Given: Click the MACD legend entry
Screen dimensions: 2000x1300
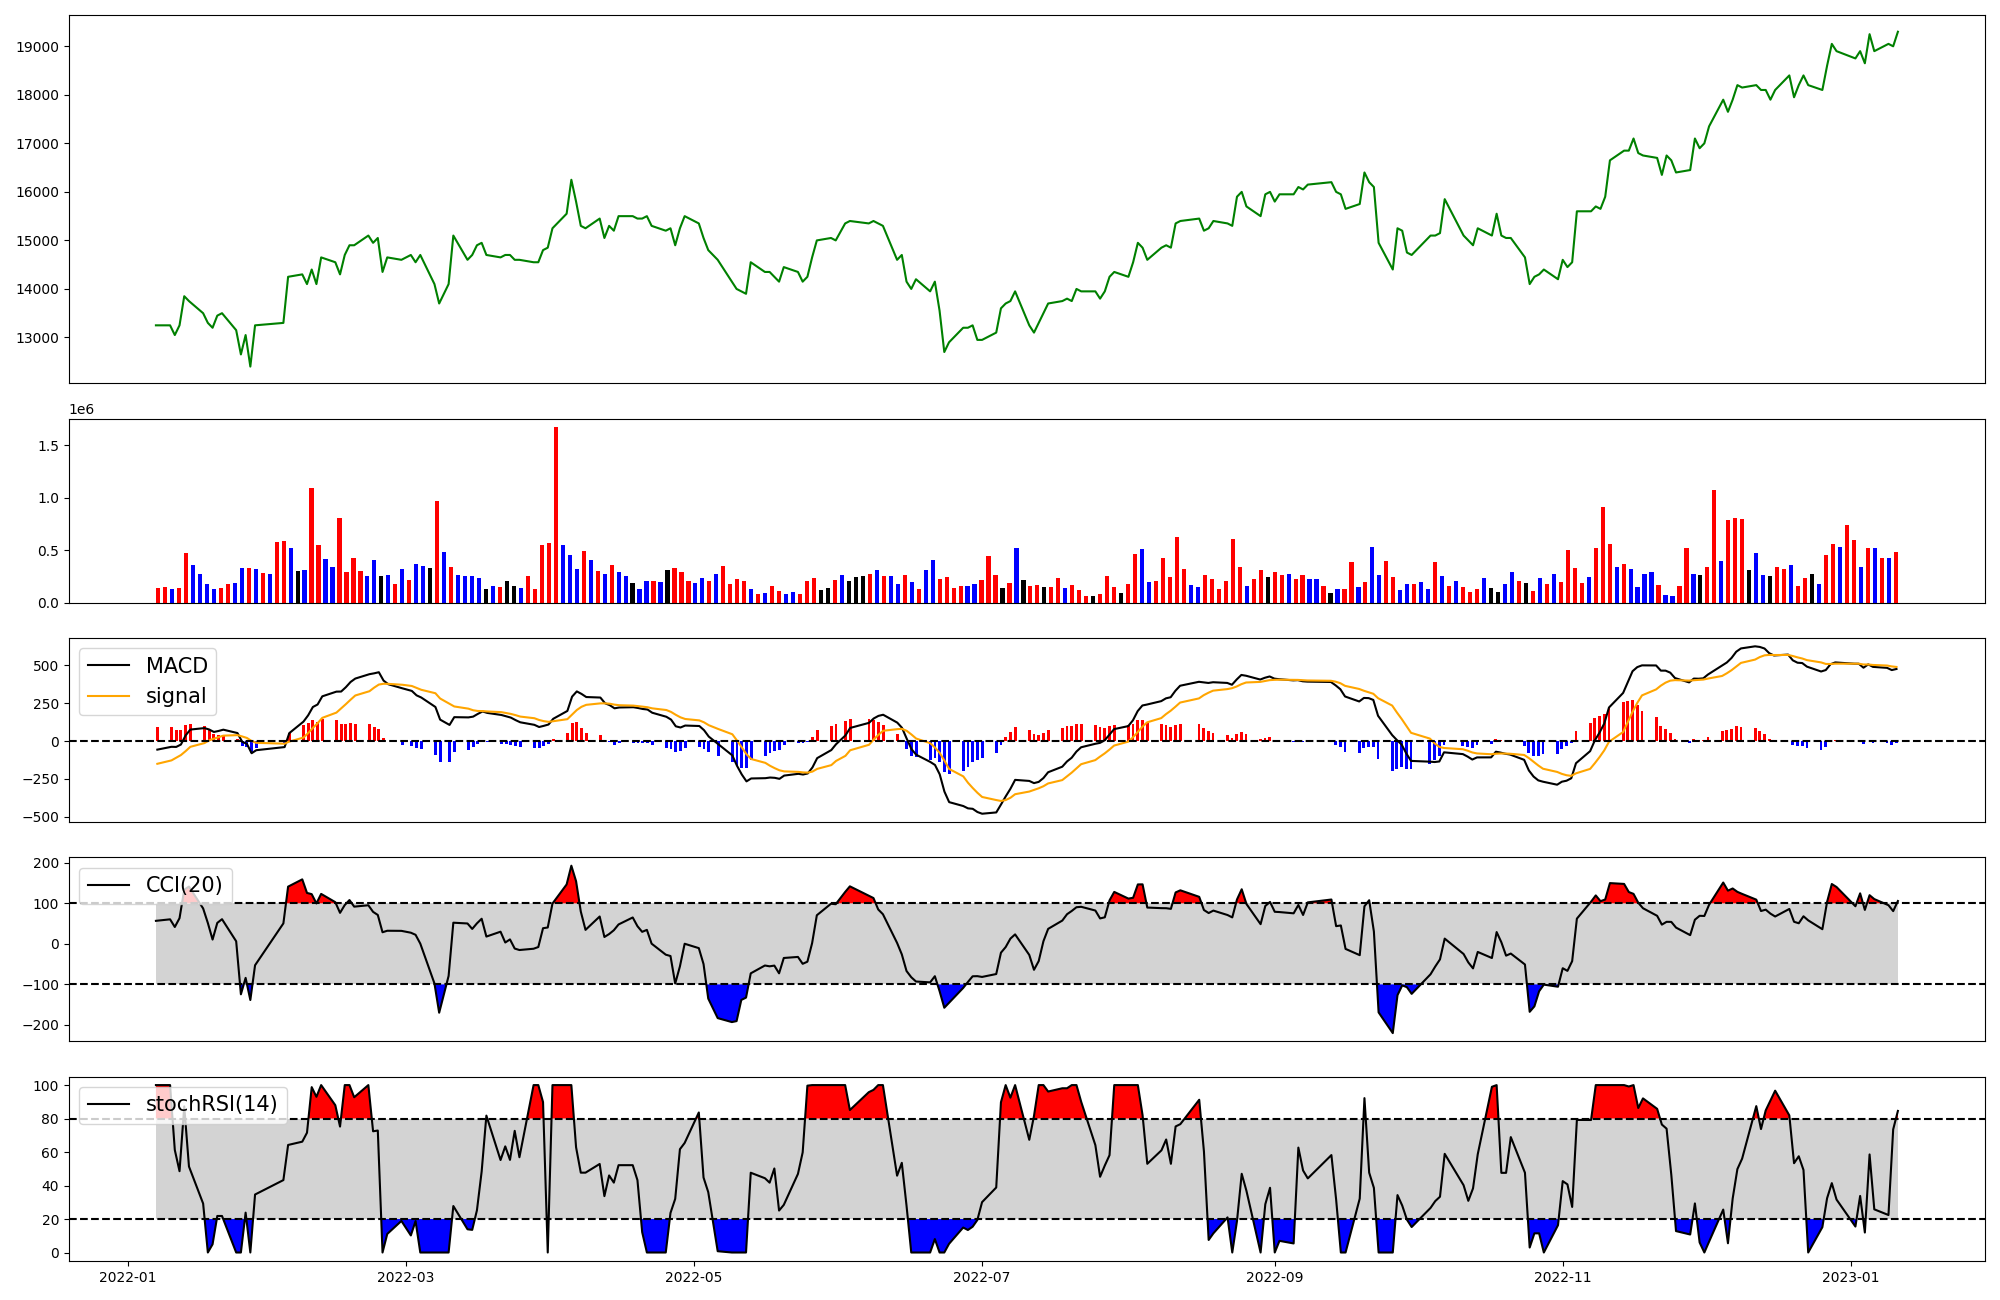Looking at the screenshot, I should coord(176,666).
